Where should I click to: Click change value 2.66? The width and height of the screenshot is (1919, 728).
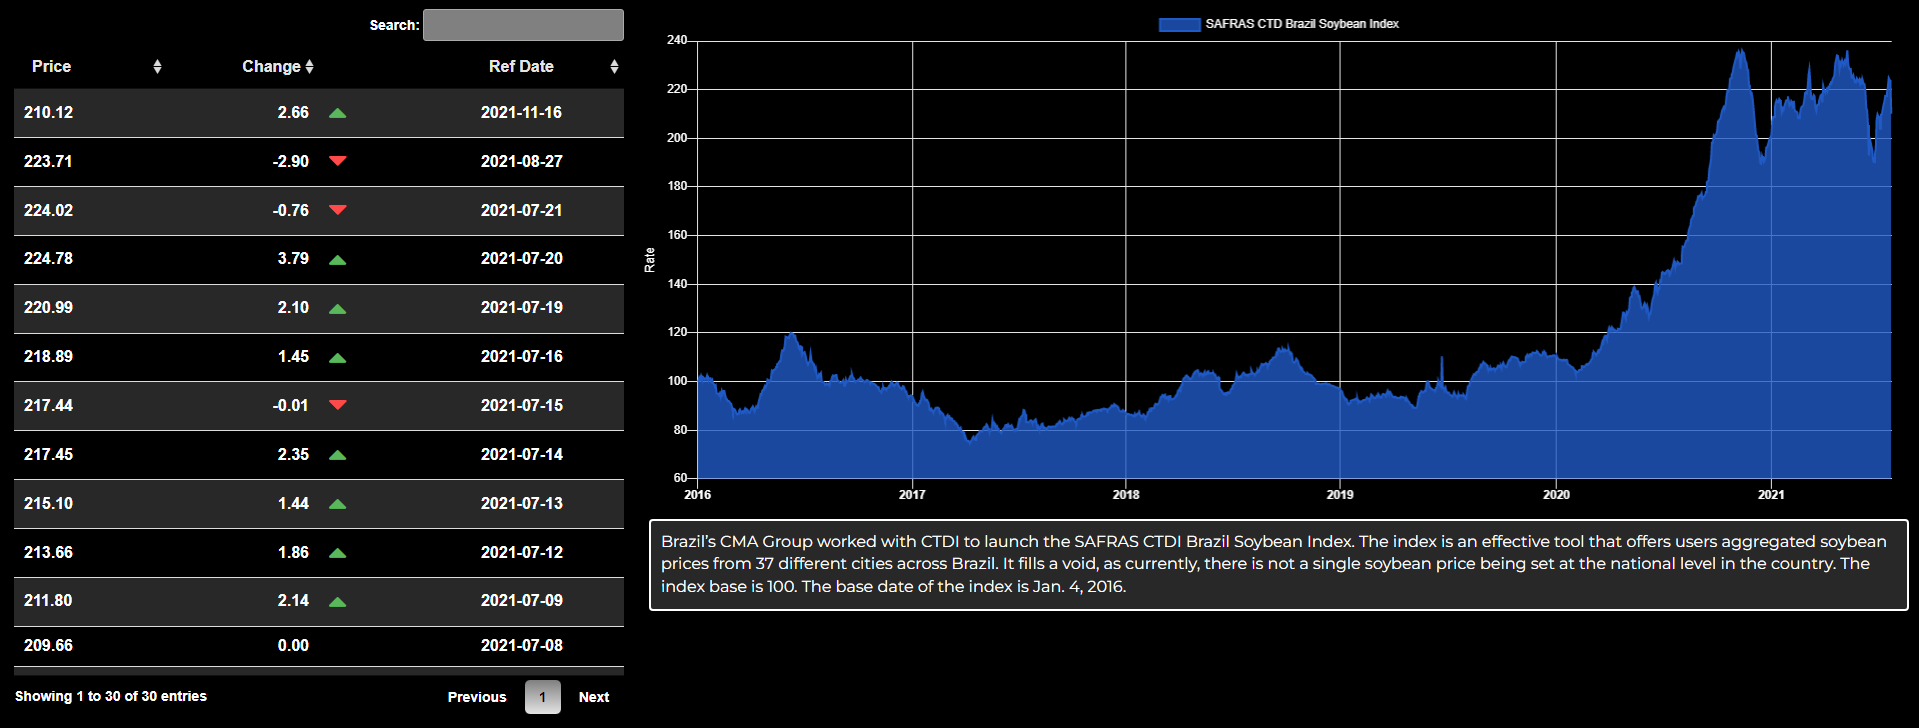(293, 113)
